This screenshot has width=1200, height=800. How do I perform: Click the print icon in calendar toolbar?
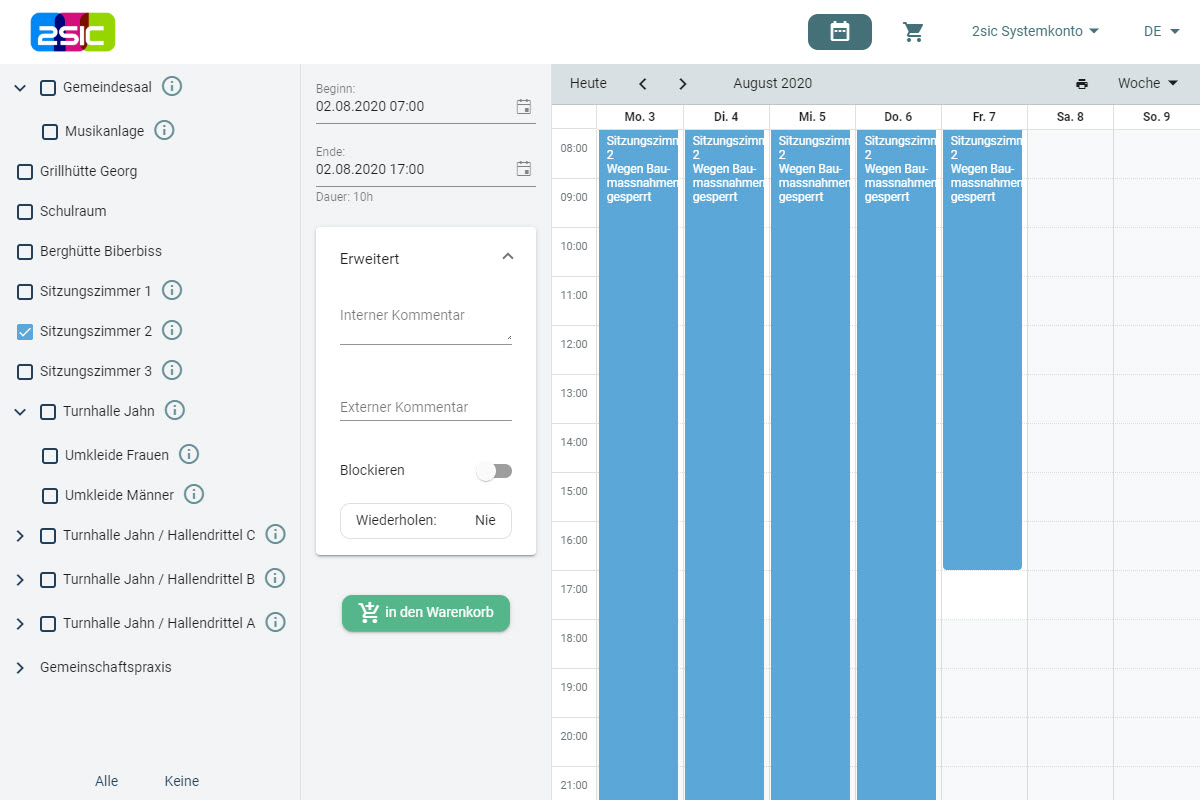1081,84
